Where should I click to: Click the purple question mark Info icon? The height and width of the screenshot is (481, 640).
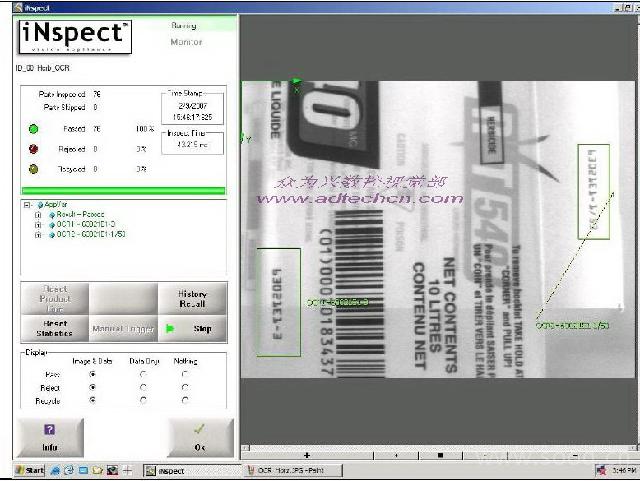point(49,429)
